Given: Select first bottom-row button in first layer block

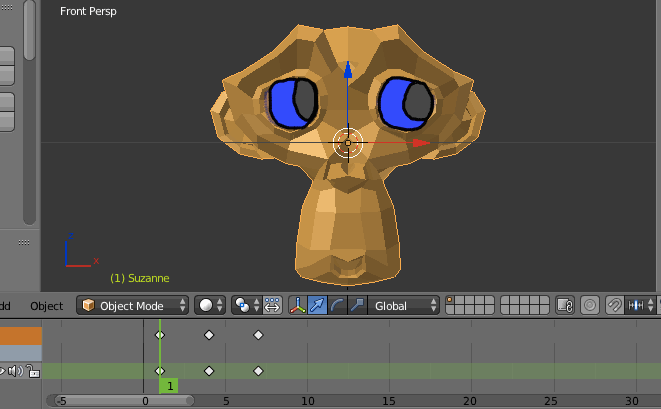Looking at the screenshot, I should click(450, 310).
